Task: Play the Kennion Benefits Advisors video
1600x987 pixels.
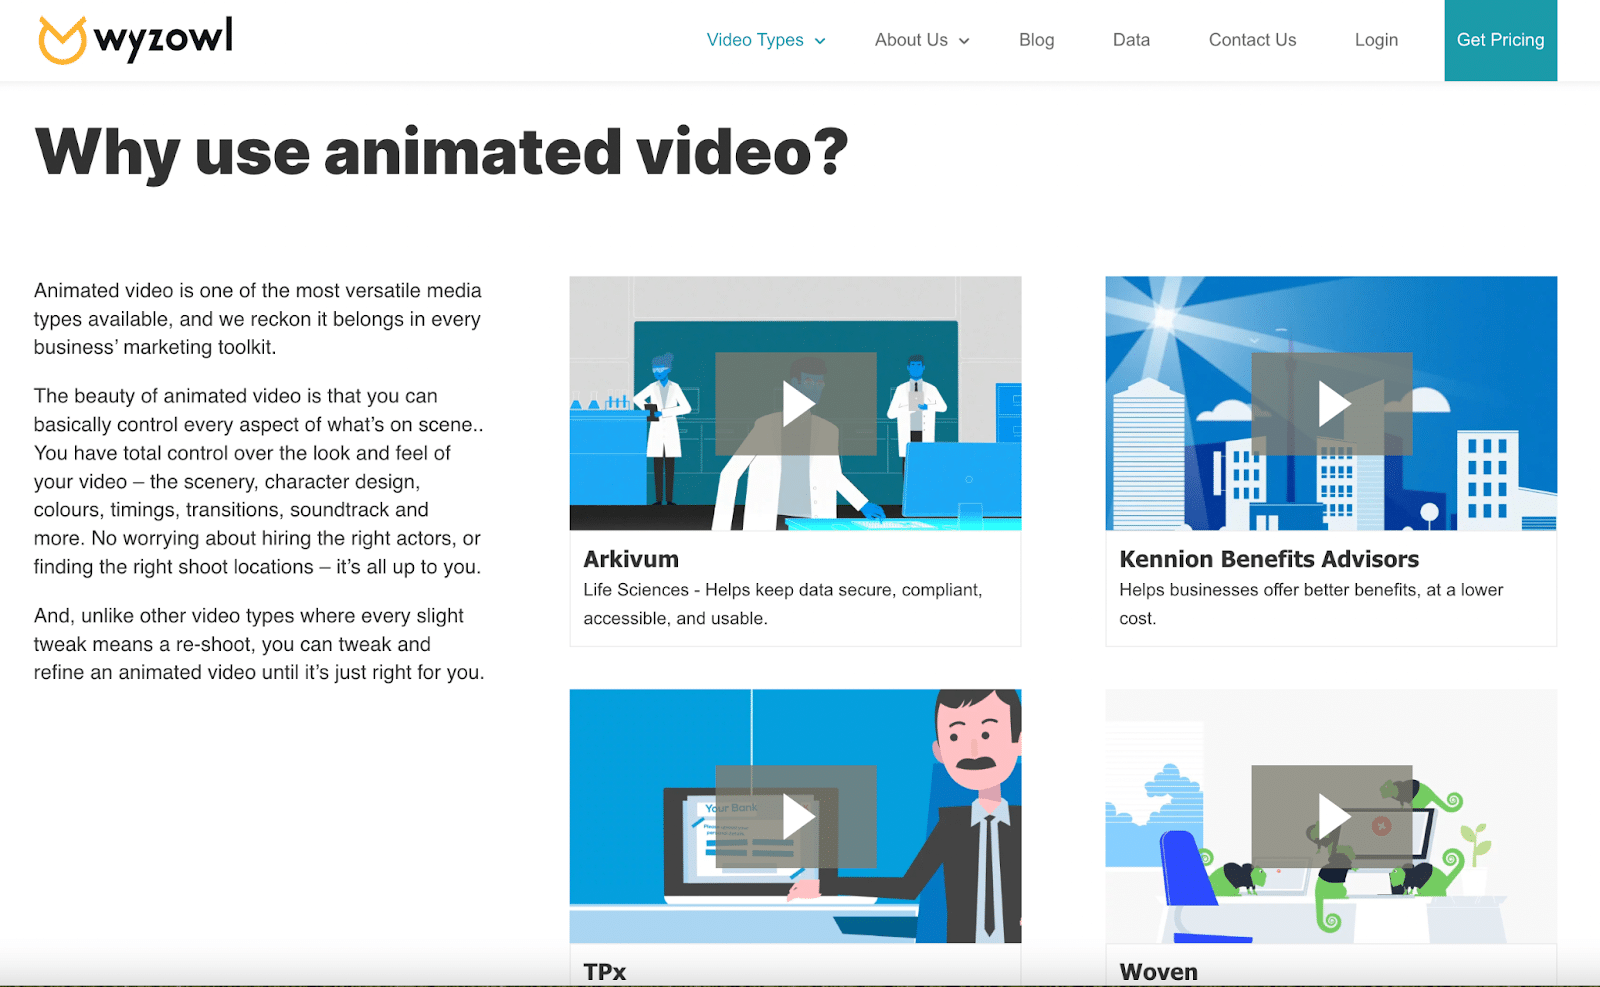Action: click(x=1332, y=404)
